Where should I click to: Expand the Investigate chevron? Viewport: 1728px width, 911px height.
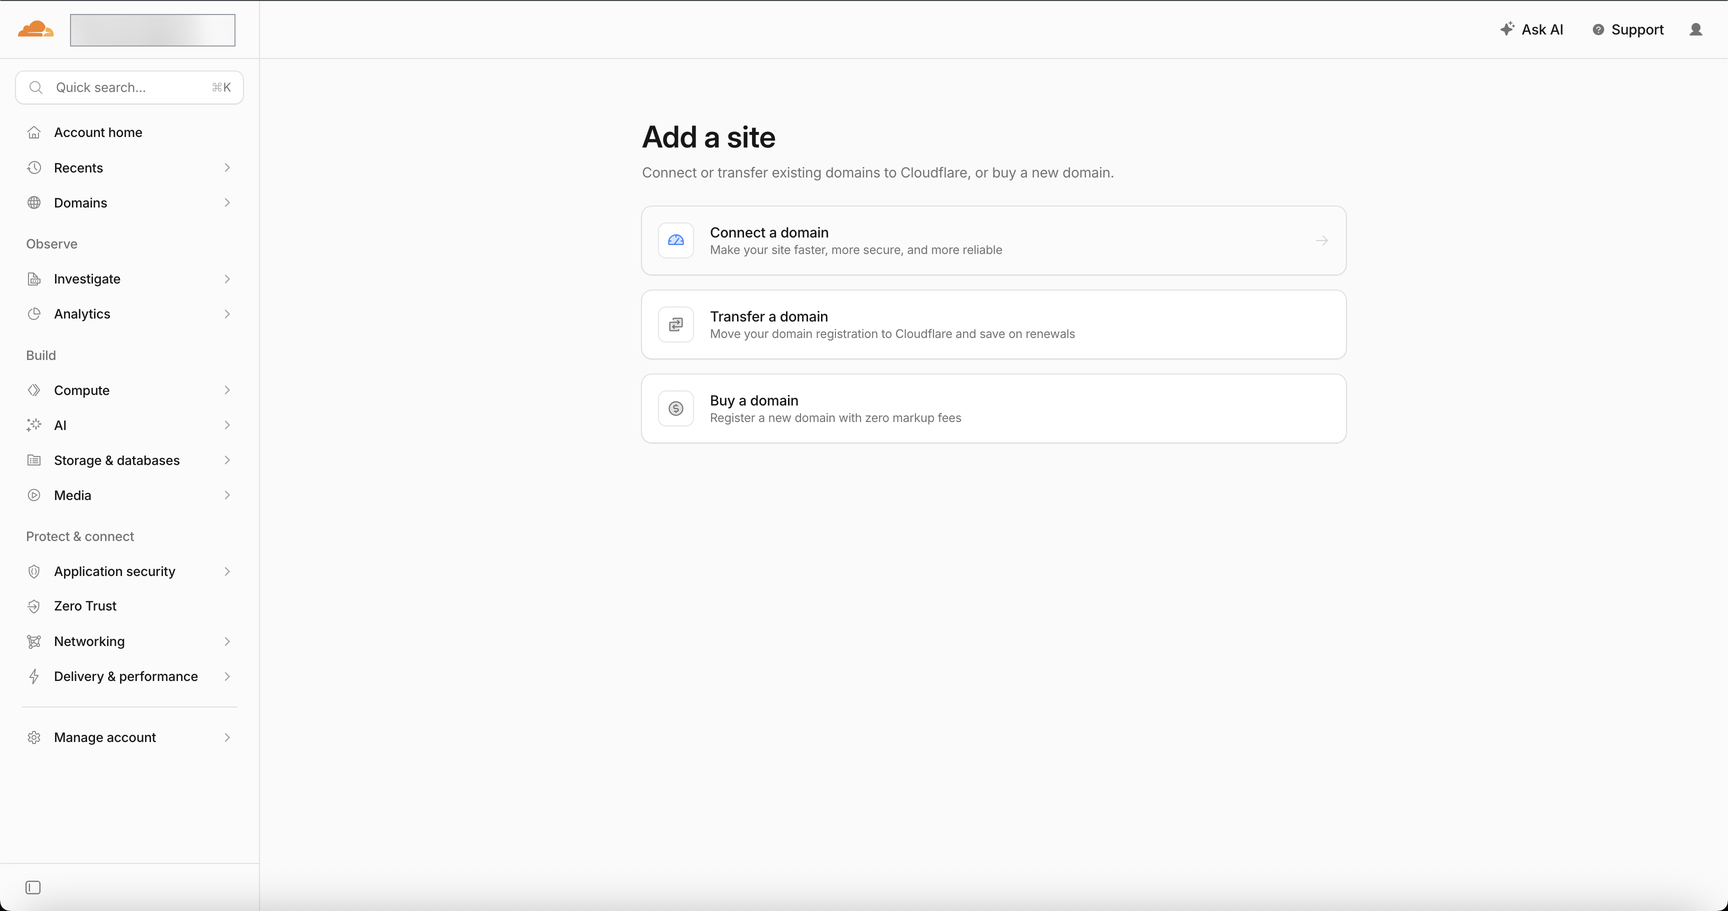227,279
